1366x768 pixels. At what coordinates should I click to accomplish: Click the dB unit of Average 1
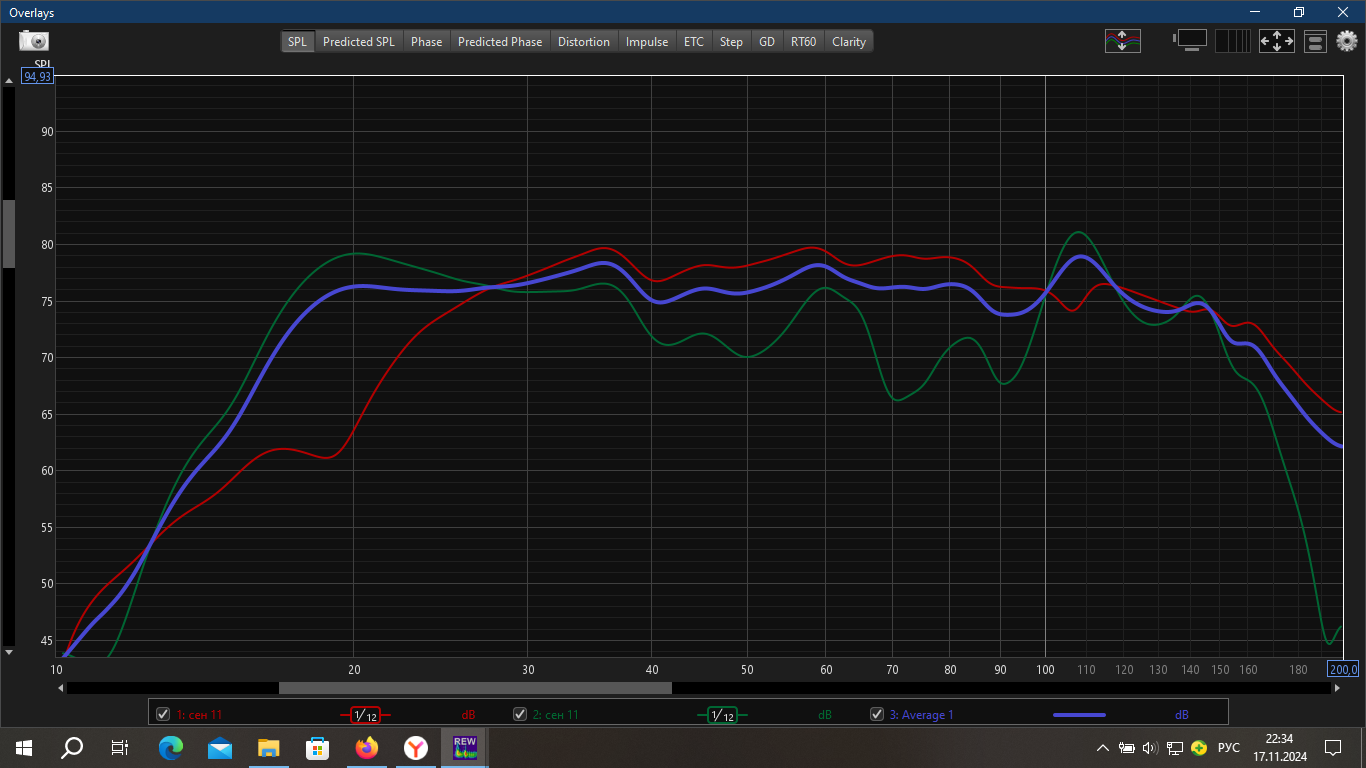1182,715
